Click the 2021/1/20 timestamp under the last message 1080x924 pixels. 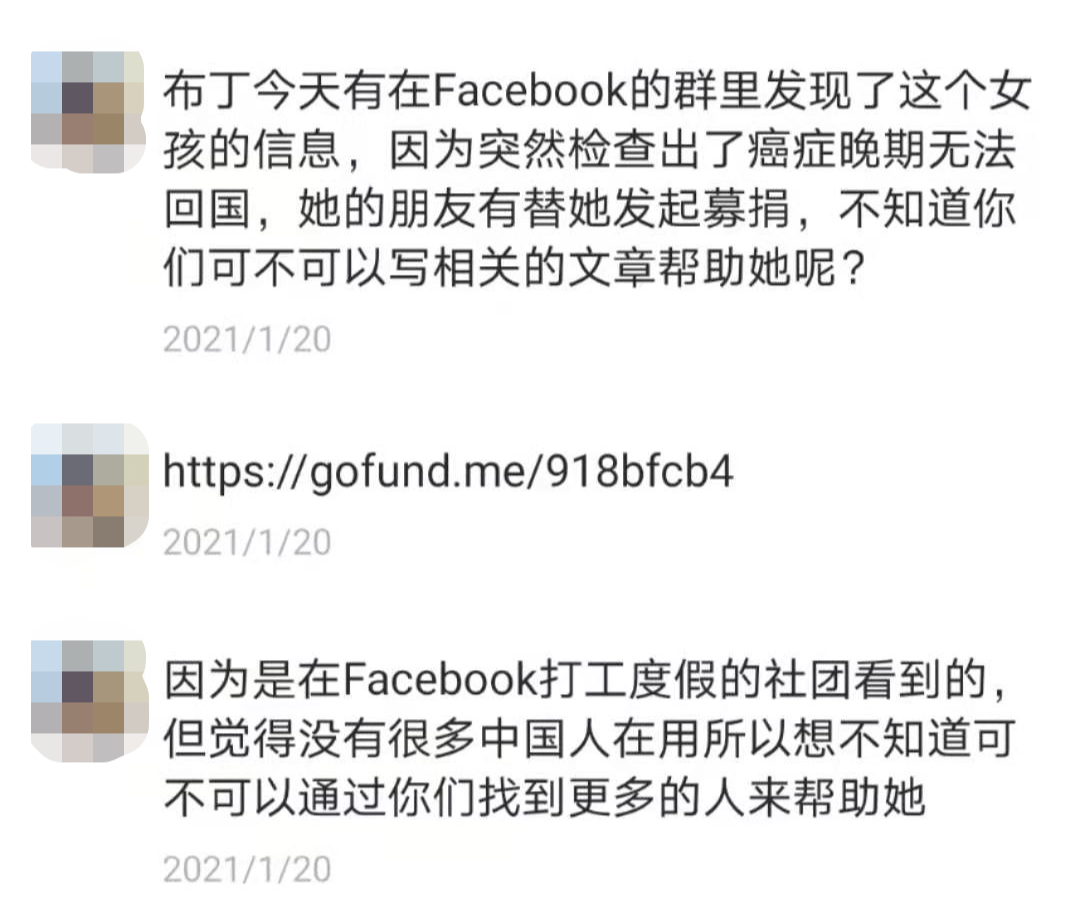[247, 870]
